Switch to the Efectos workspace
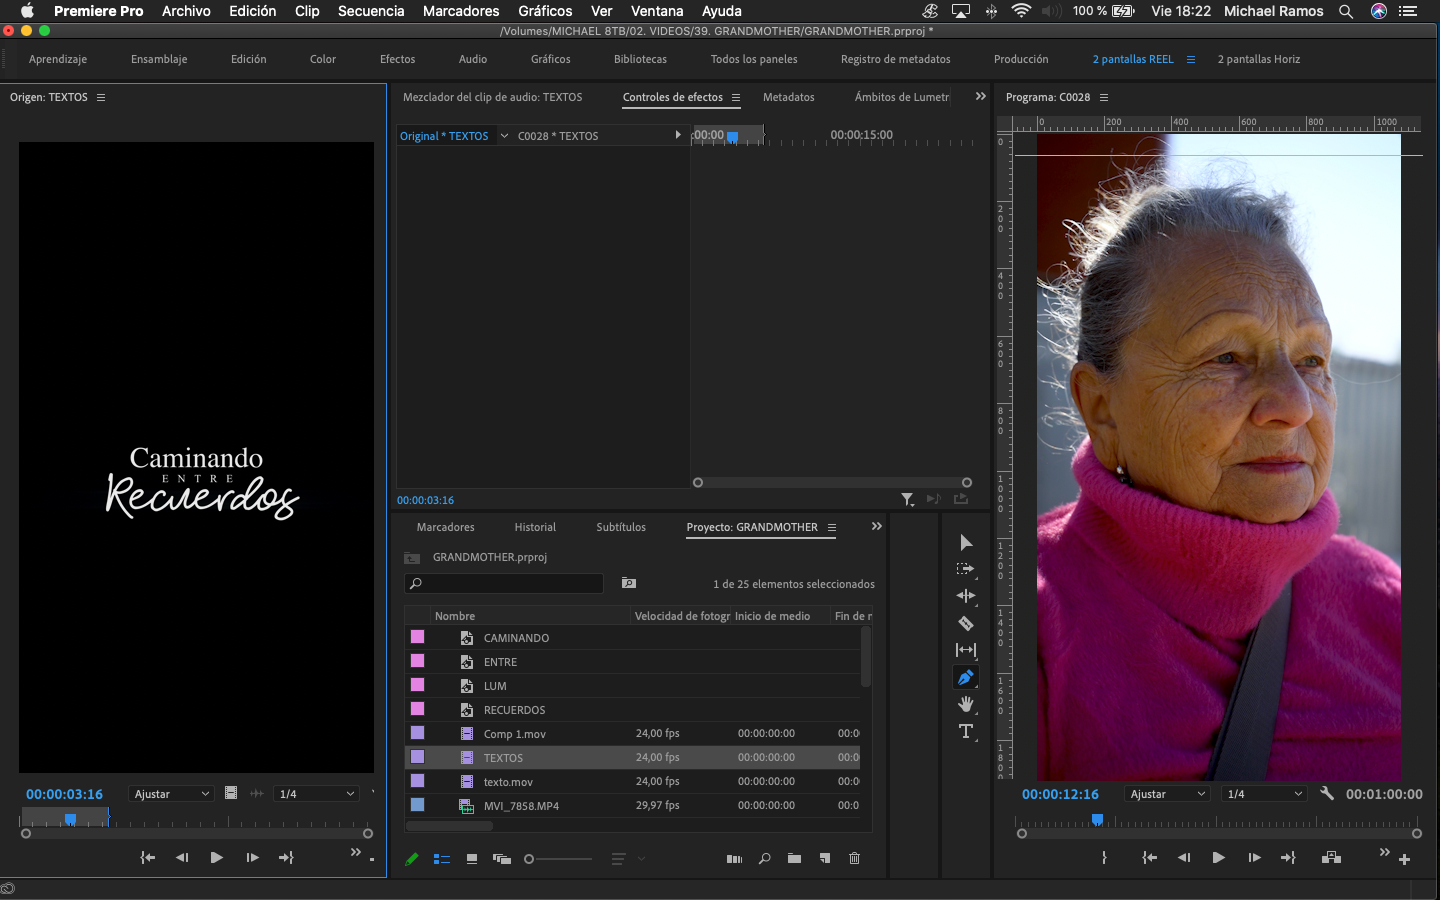This screenshot has height=900, width=1440. [397, 59]
